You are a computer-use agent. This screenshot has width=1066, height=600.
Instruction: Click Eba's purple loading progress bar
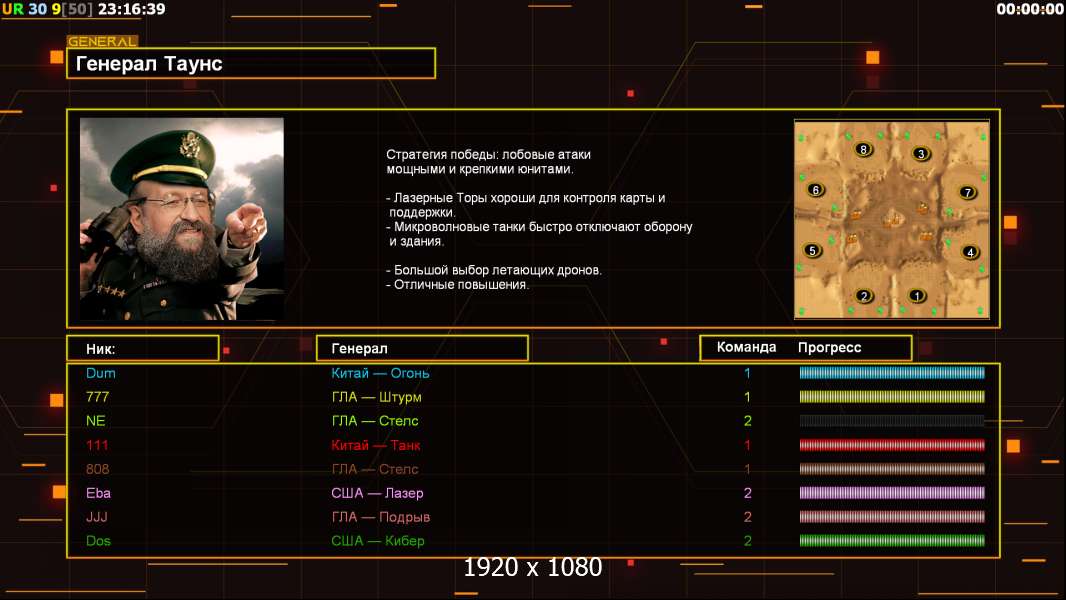(x=891, y=493)
